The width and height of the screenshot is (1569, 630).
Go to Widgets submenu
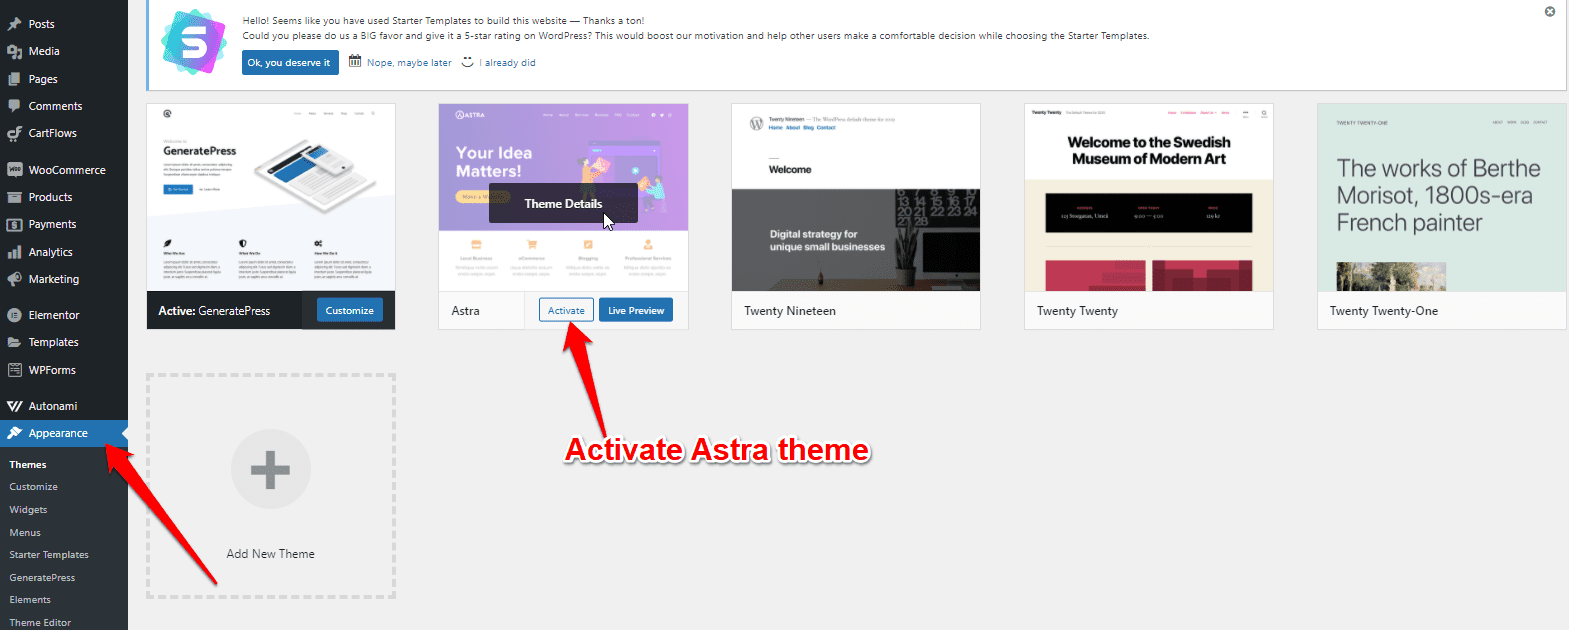coord(28,510)
